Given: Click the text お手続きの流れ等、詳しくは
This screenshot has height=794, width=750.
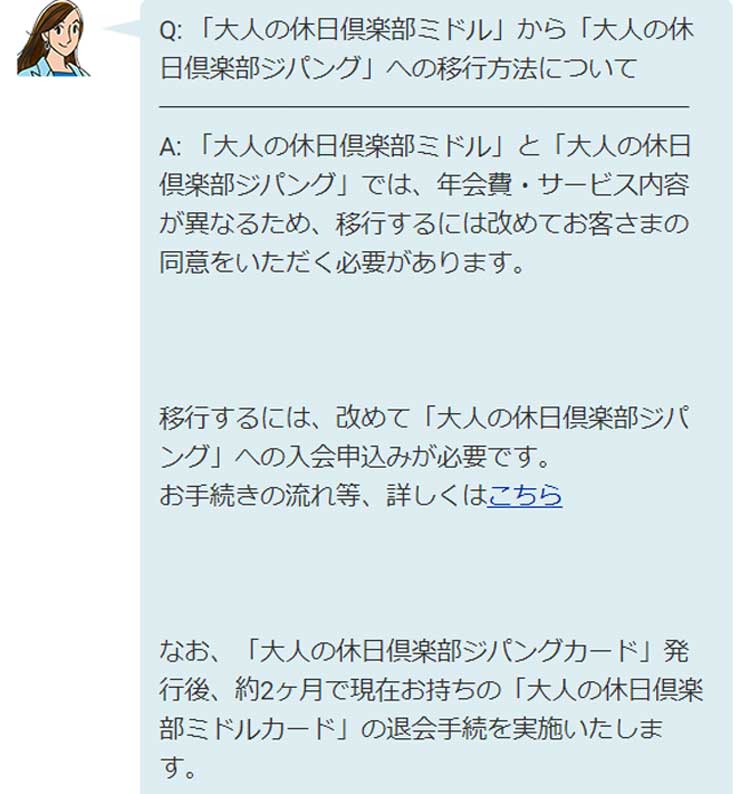Looking at the screenshot, I should 323,495.
